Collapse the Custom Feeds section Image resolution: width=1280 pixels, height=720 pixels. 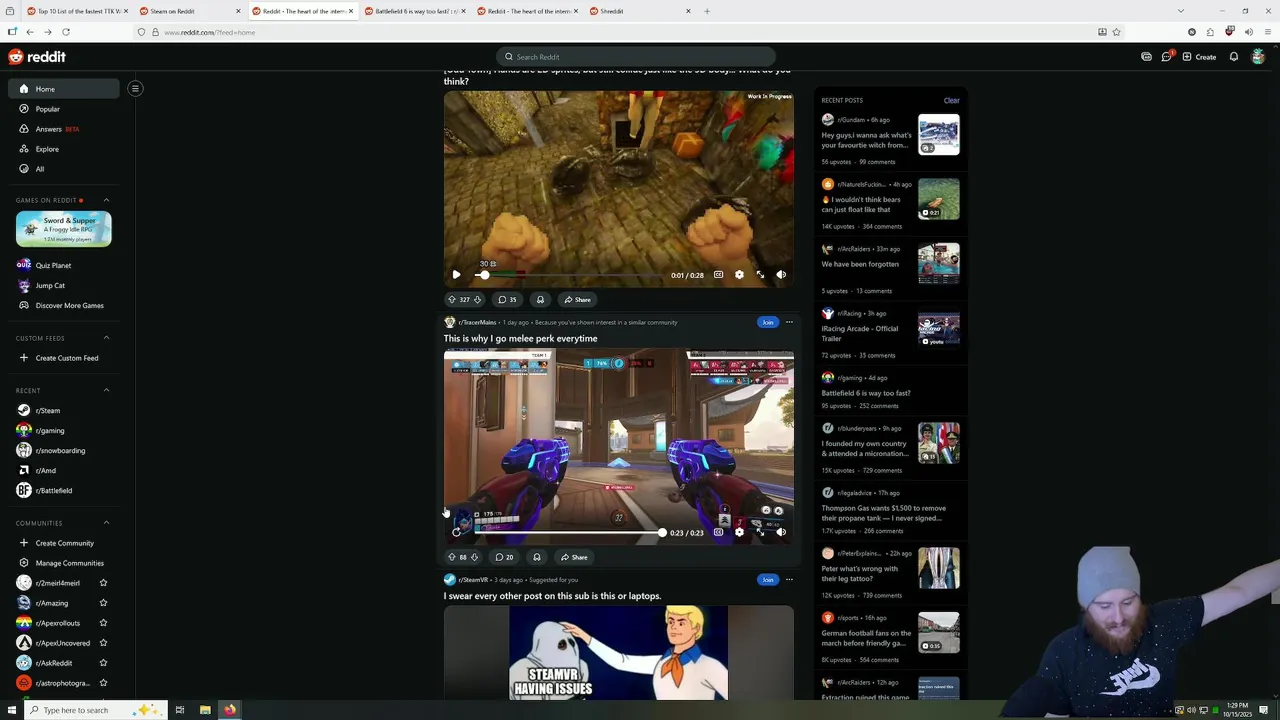coord(107,338)
